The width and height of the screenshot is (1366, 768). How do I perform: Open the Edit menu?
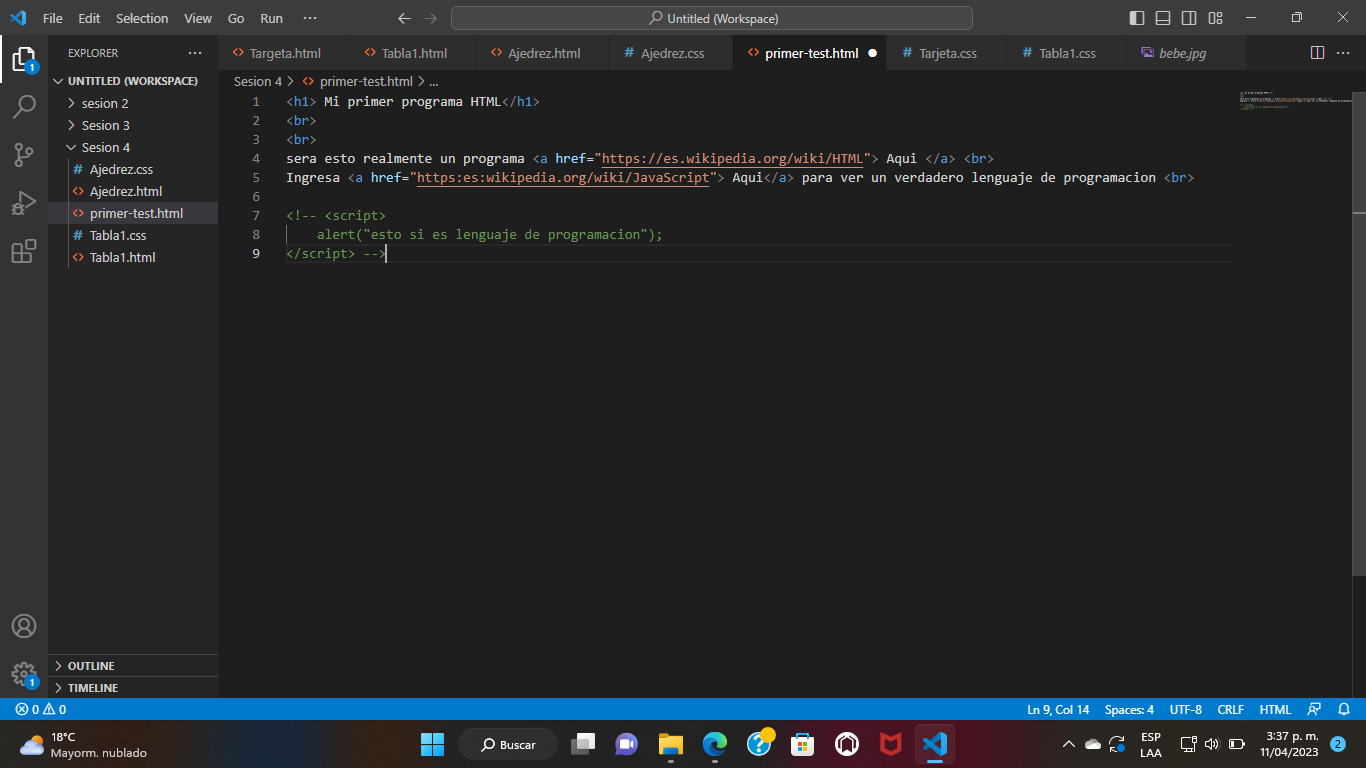(89, 18)
